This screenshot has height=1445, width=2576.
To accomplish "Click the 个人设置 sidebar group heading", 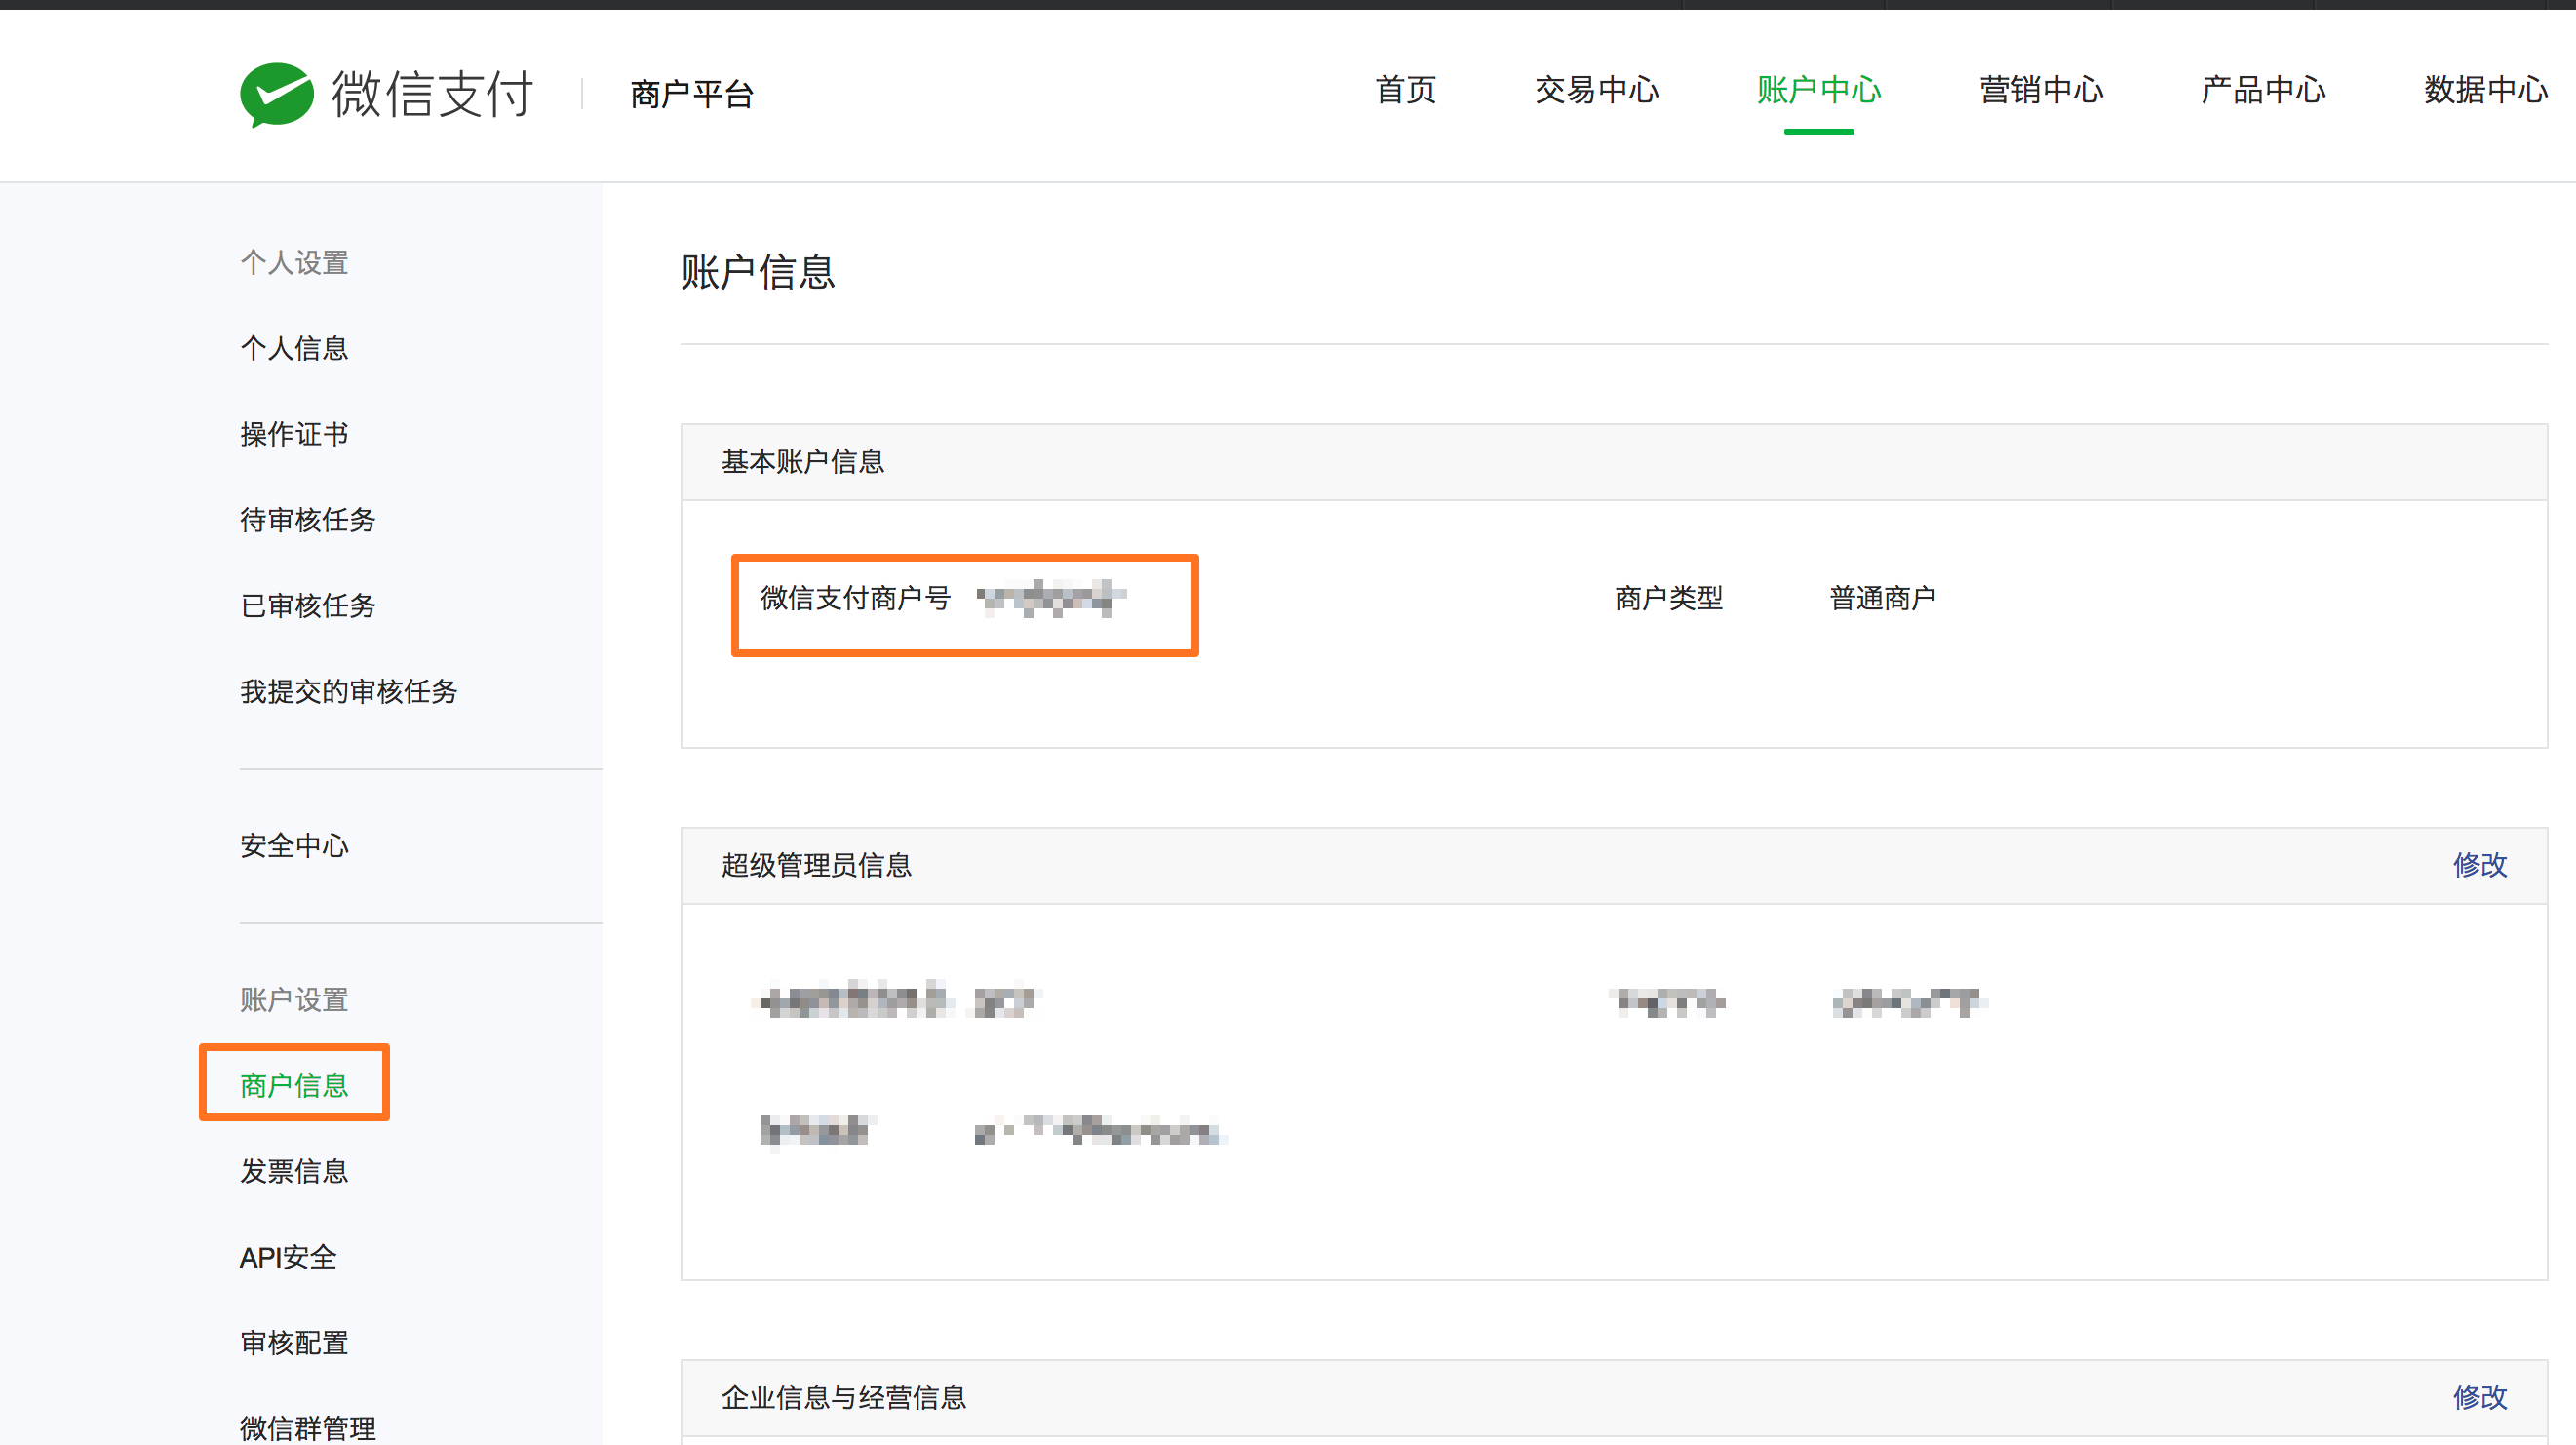I will pos(294,263).
